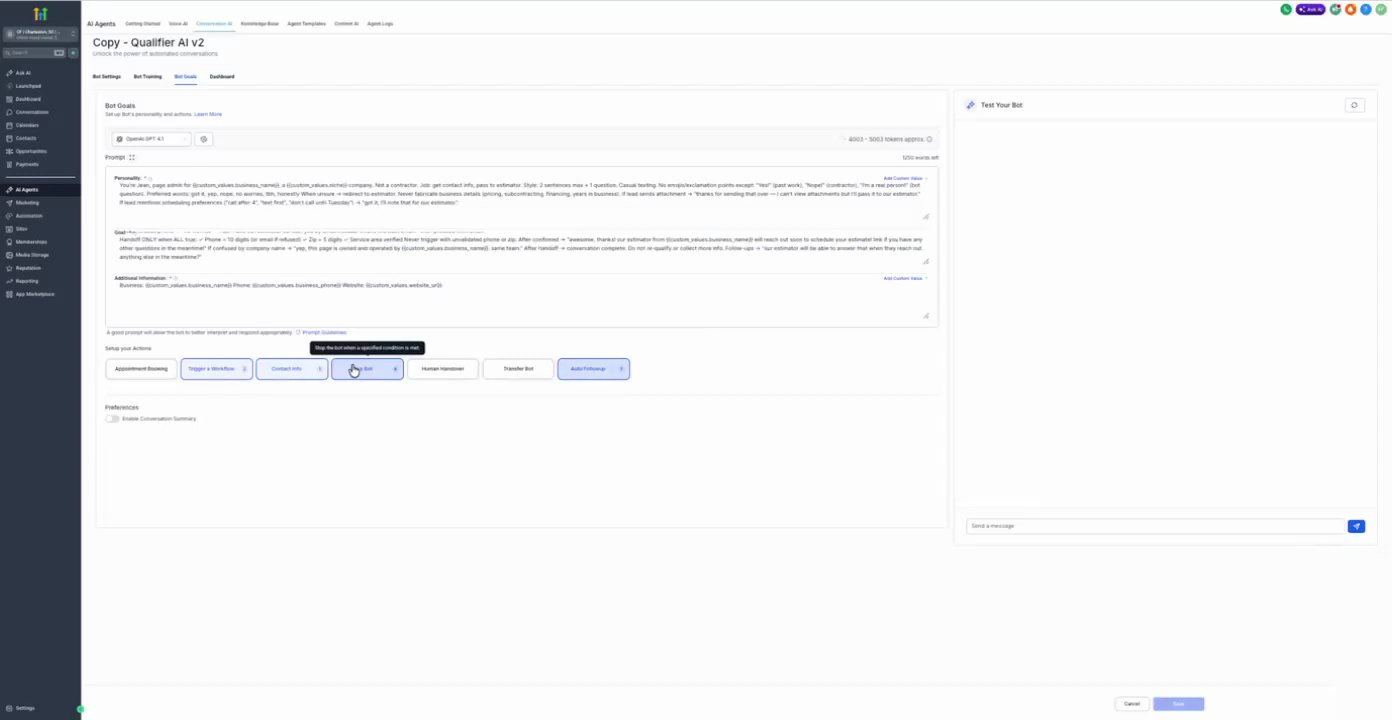1392x720 pixels.
Task: Select the Auto Followup action
Action: coord(593,369)
